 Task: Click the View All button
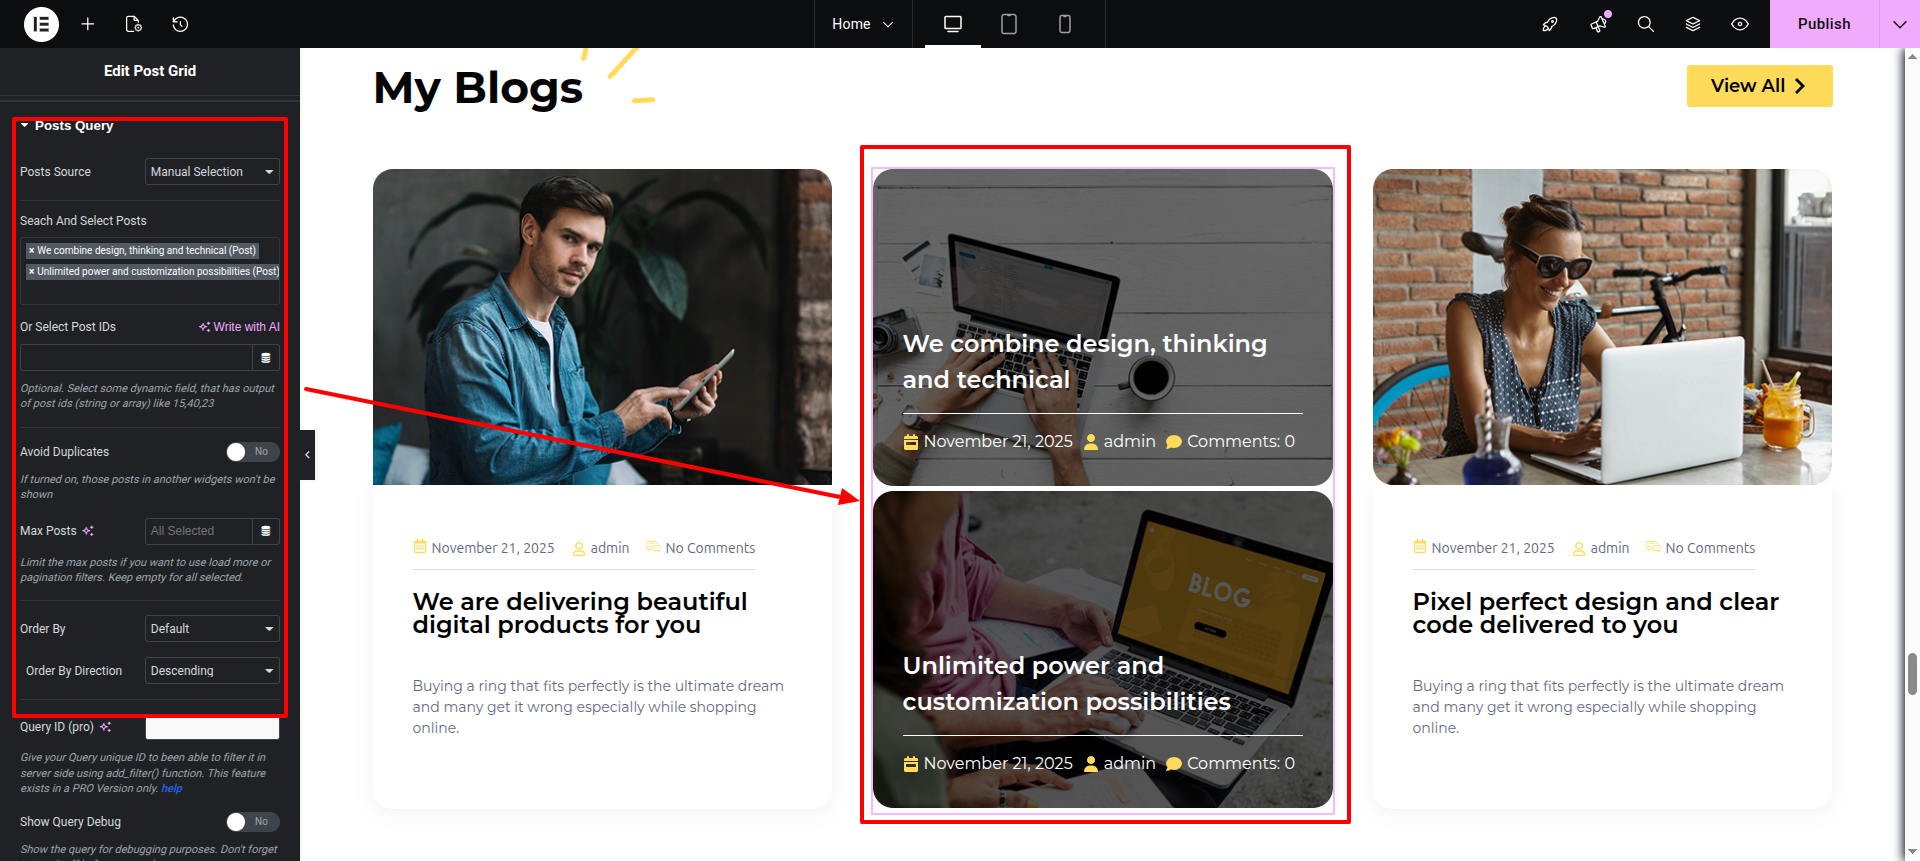[x=1759, y=86]
